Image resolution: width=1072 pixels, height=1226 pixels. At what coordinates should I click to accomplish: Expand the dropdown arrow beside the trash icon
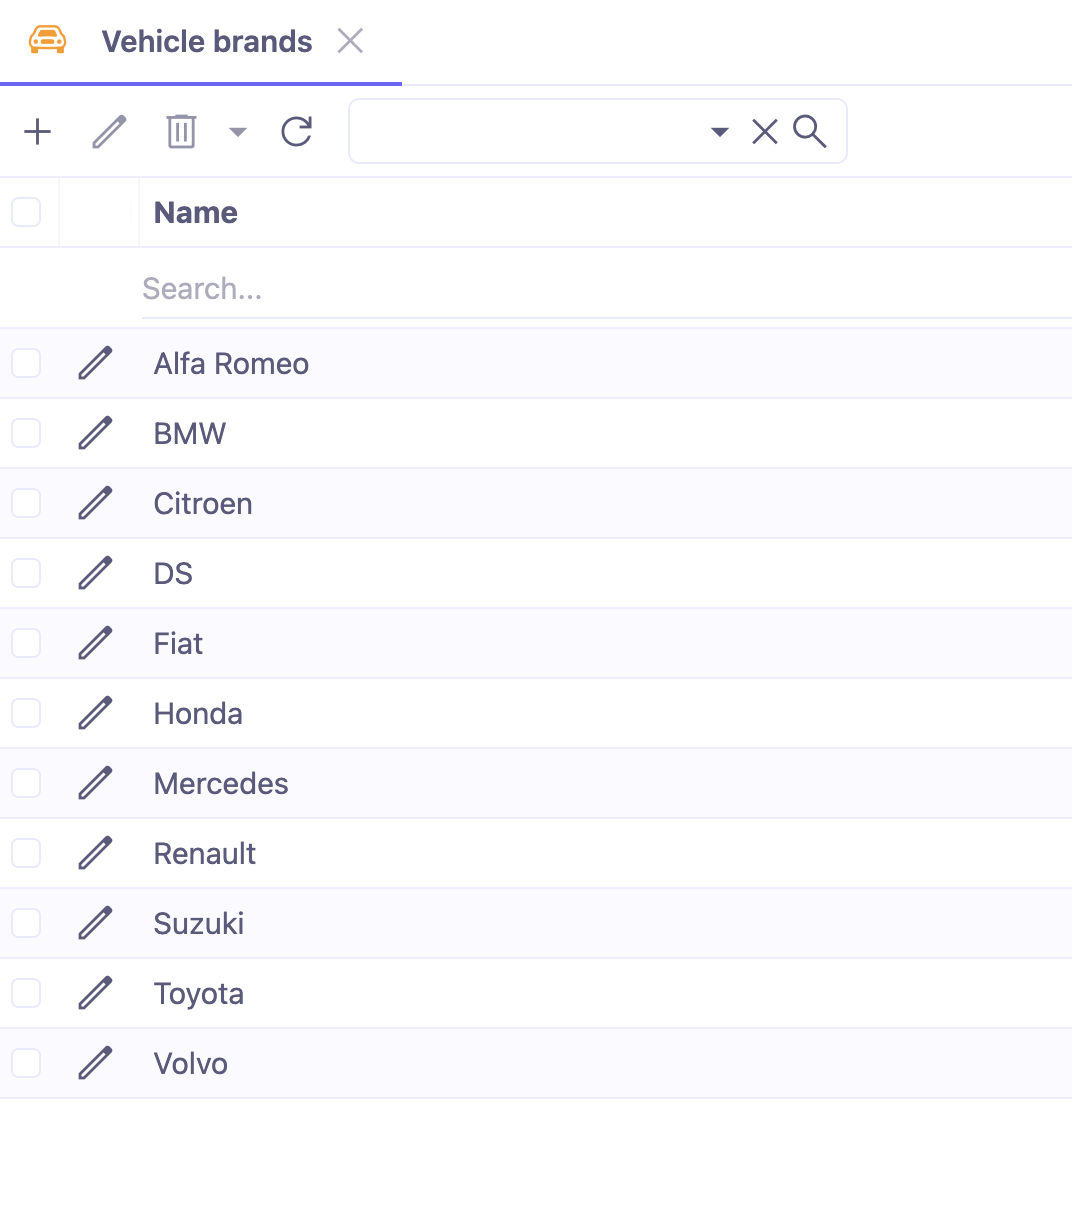pyautogui.click(x=237, y=131)
